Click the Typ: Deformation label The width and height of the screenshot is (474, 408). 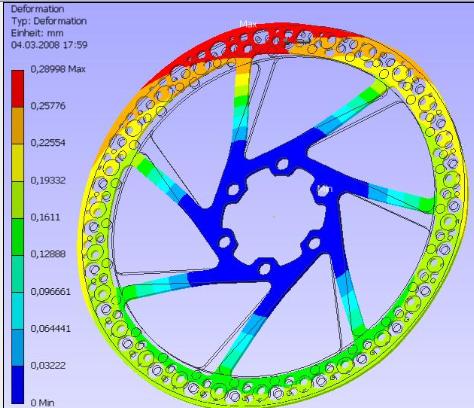(49, 21)
